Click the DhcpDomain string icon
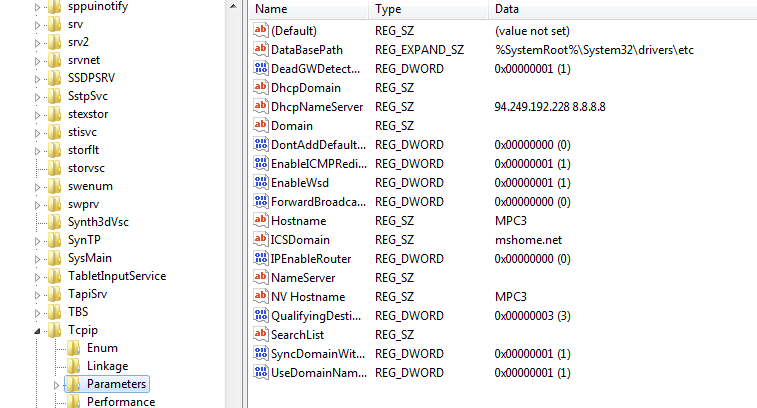 (261, 87)
